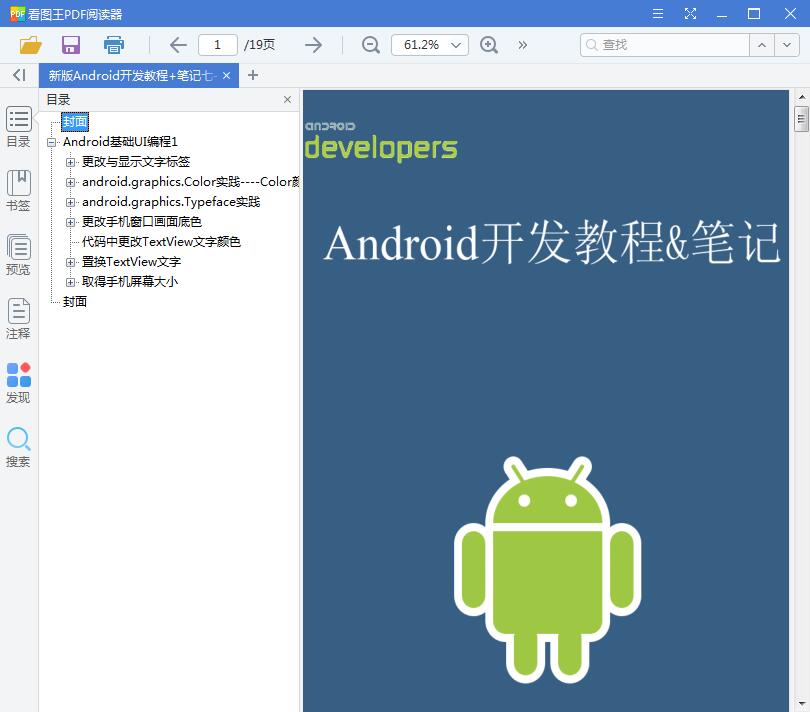
Task: Open a new tab with the plus button
Action: pyautogui.click(x=252, y=75)
